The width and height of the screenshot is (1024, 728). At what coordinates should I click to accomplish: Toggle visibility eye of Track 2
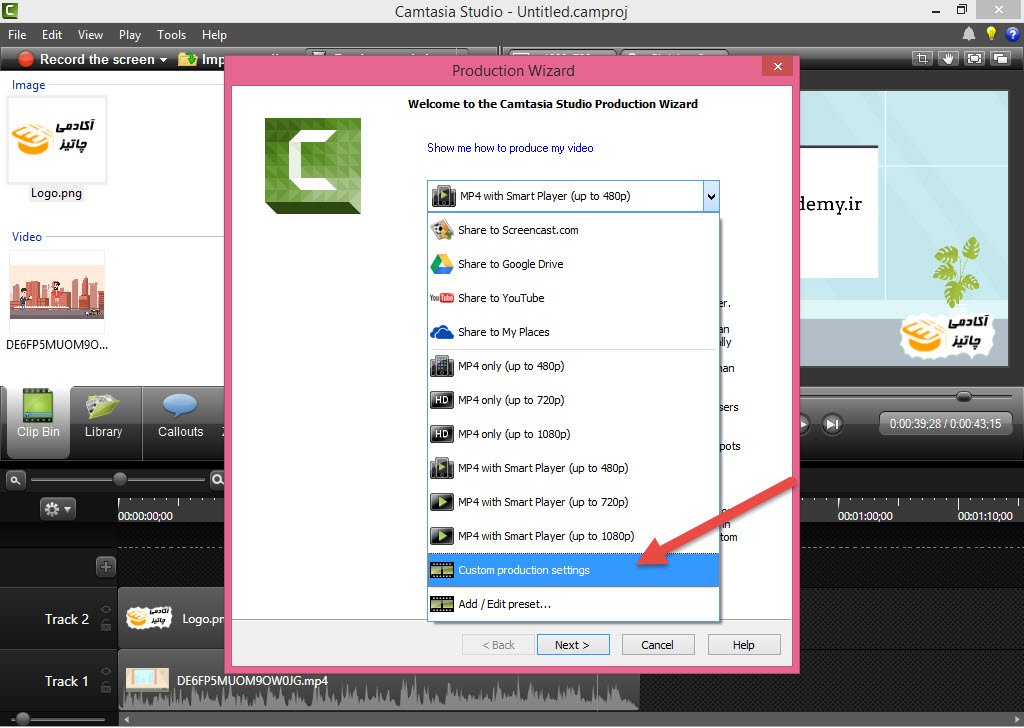(106, 610)
